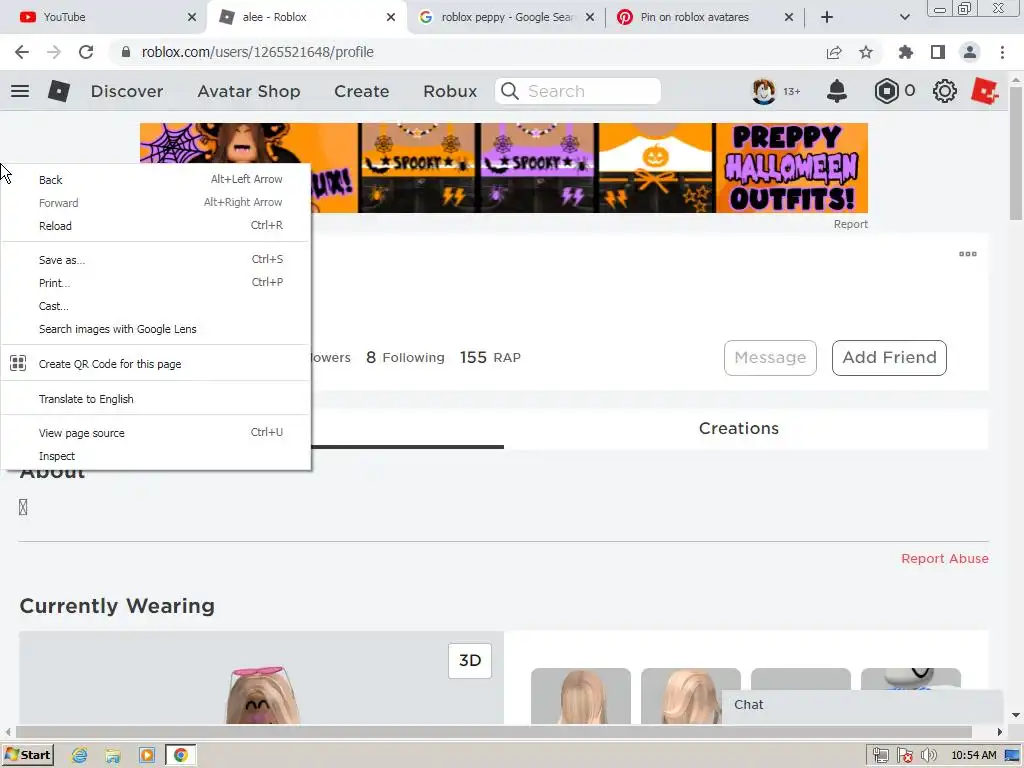
Task: Select View page source
Action: point(156,433)
